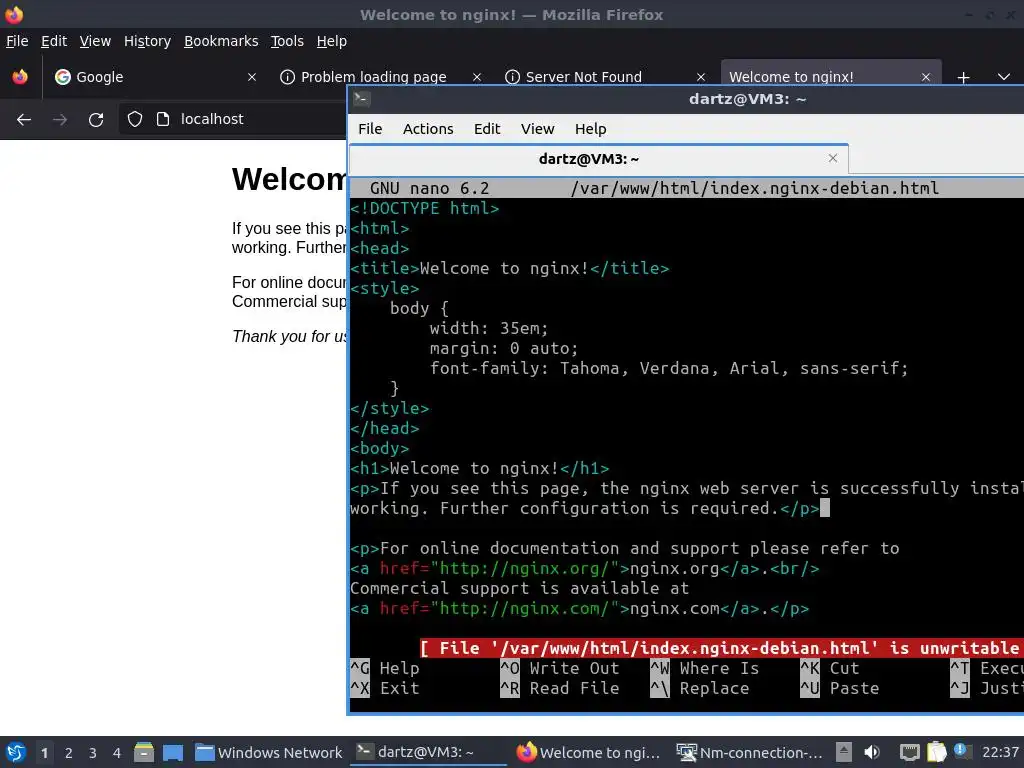This screenshot has height=768, width=1024.
Task: Open Firefox Edit menu
Action: coord(54,41)
